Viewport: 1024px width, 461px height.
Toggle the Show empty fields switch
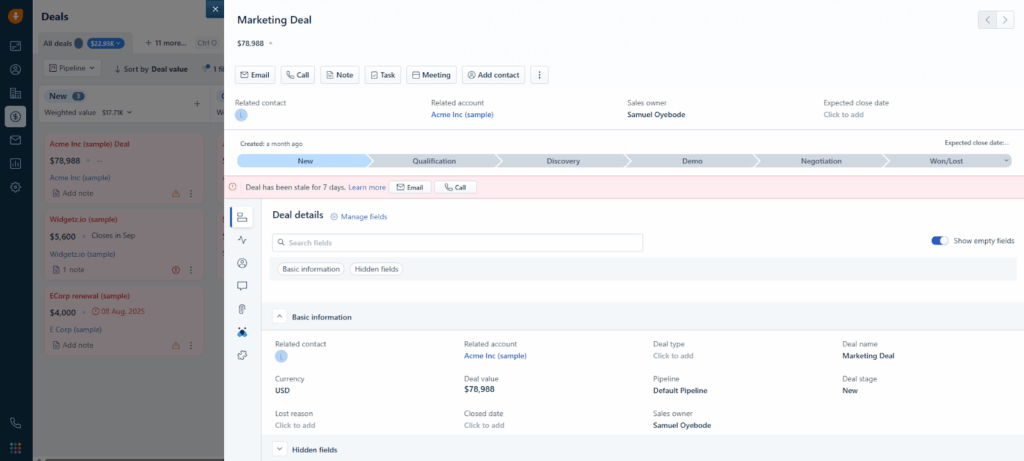pyautogui.click(x=939, y=241)
